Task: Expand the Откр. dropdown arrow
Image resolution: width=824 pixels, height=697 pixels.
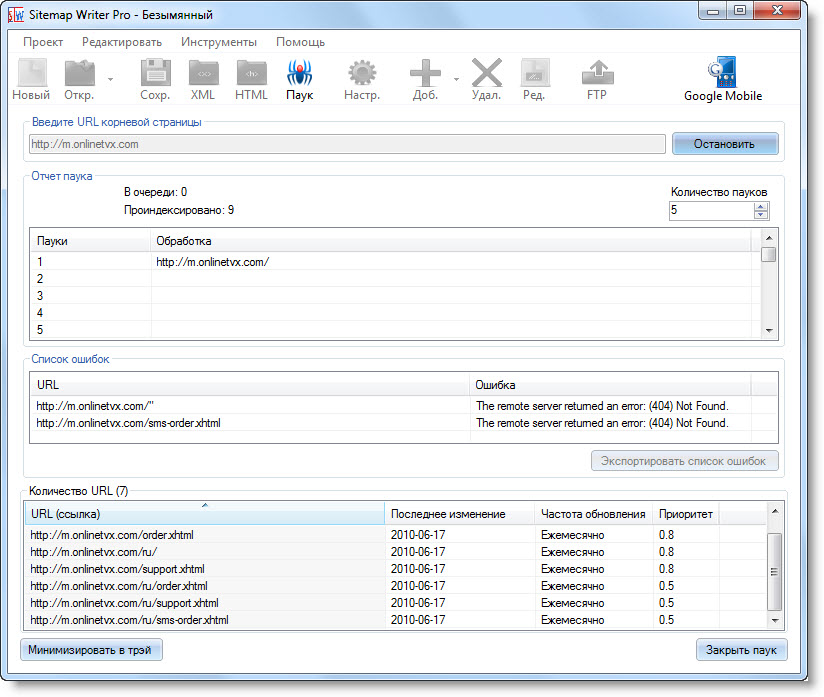Action: coord(110,79)
